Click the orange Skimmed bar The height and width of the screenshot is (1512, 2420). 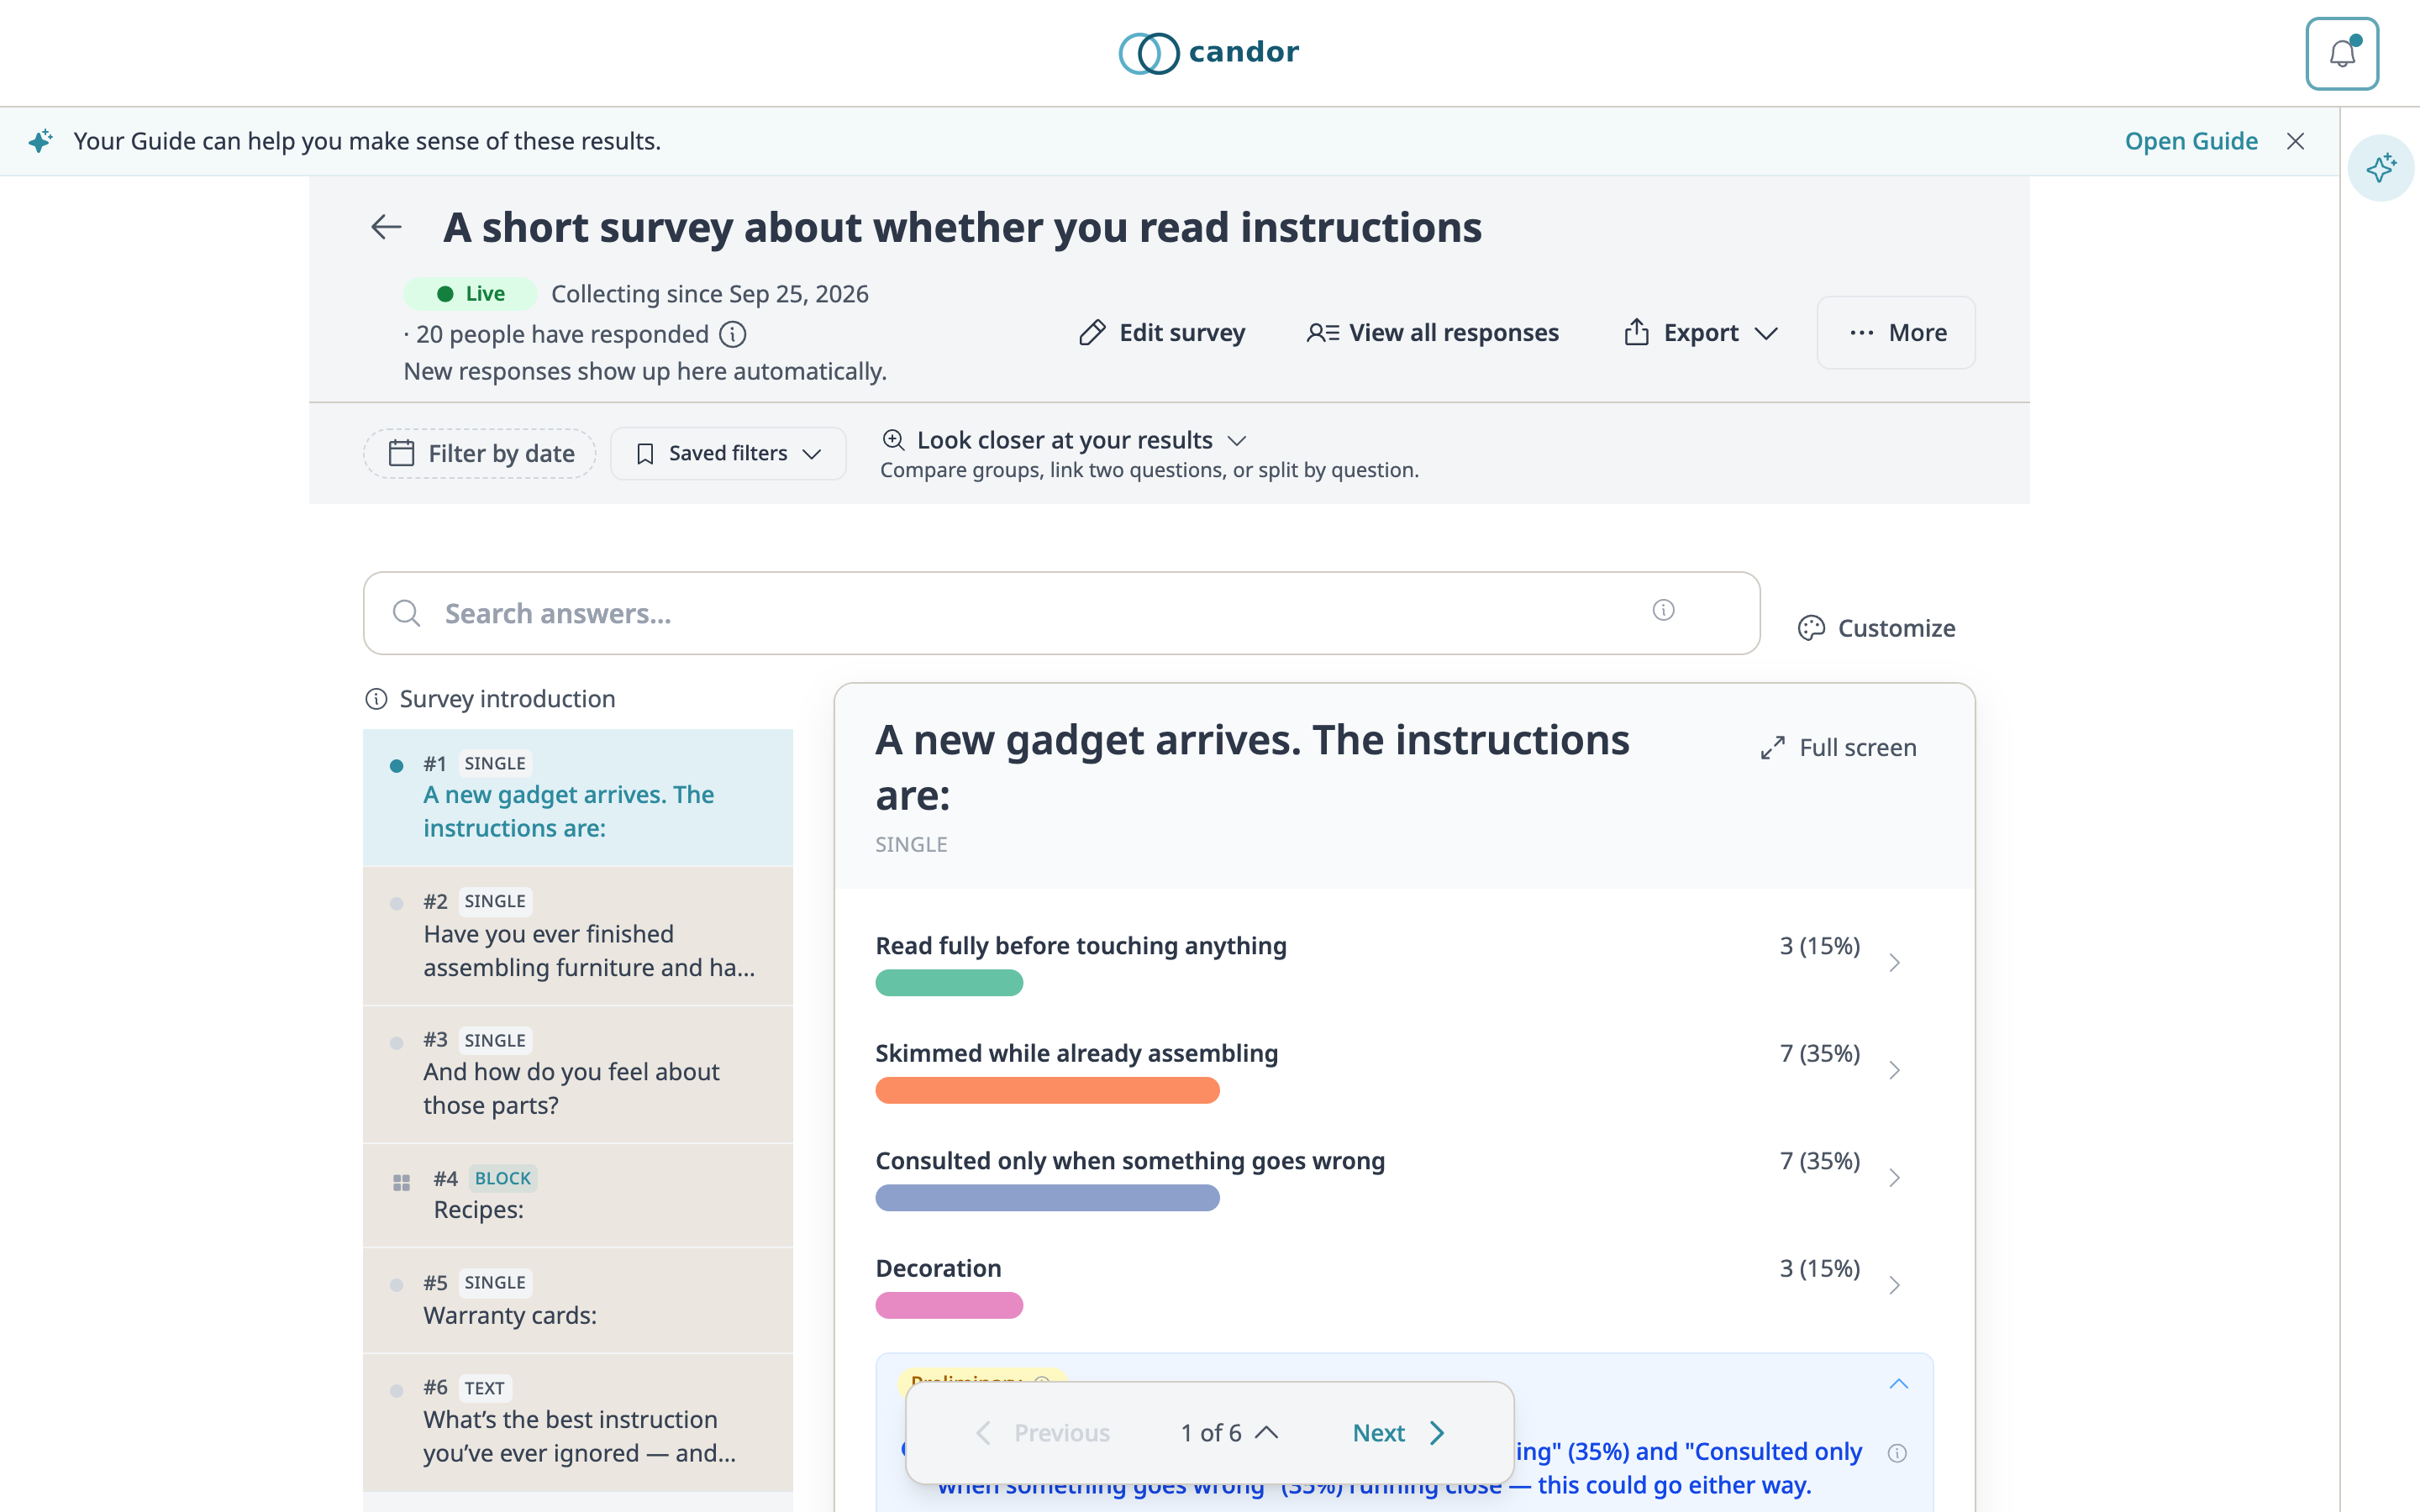click(1047, 1090)
